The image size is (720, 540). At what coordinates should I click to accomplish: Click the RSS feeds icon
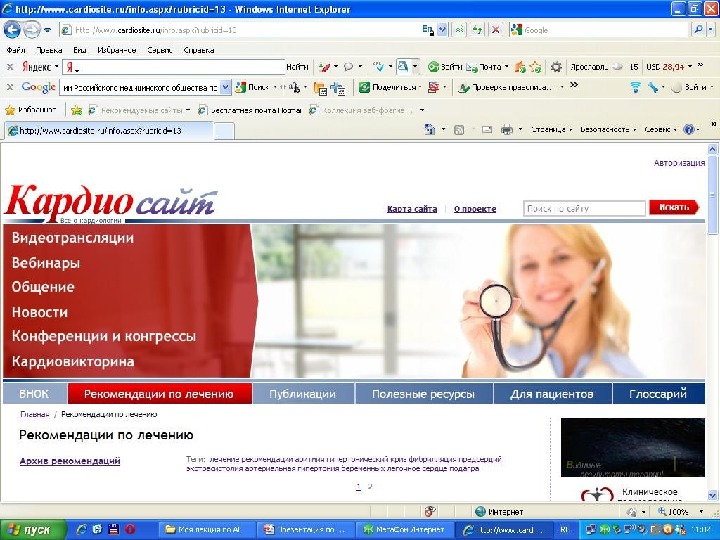(459, 130)
